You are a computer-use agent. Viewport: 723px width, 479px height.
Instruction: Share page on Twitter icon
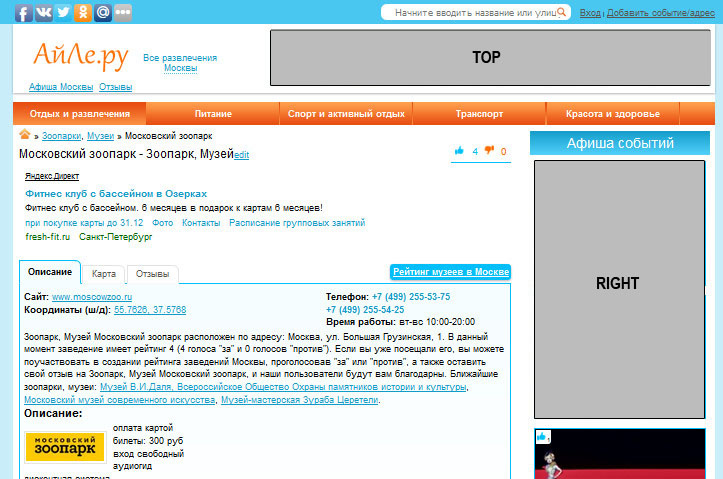[63, 13]
